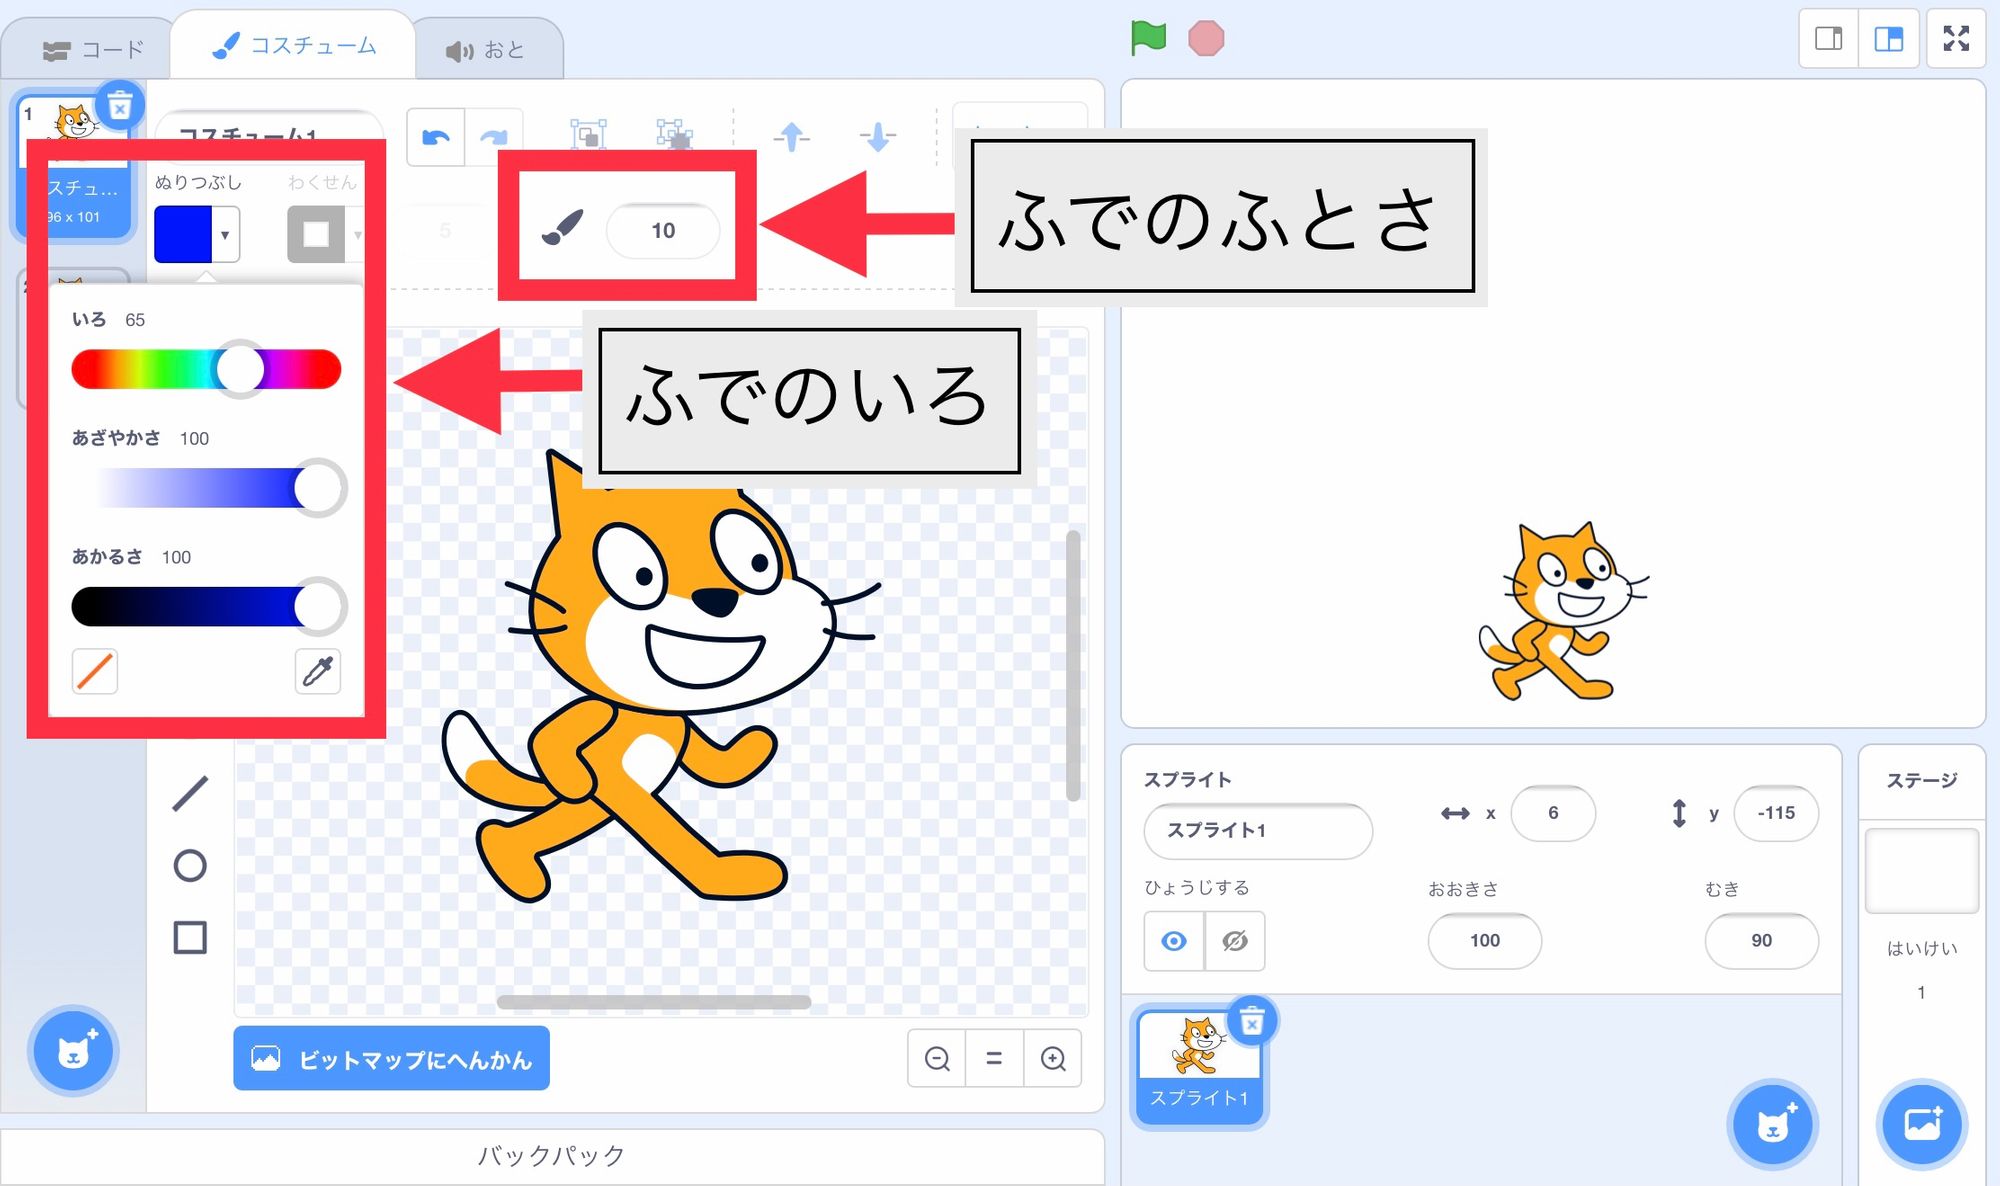
Task: Delete スプライト1 using its trash icon
Action: [1252, 1021]
